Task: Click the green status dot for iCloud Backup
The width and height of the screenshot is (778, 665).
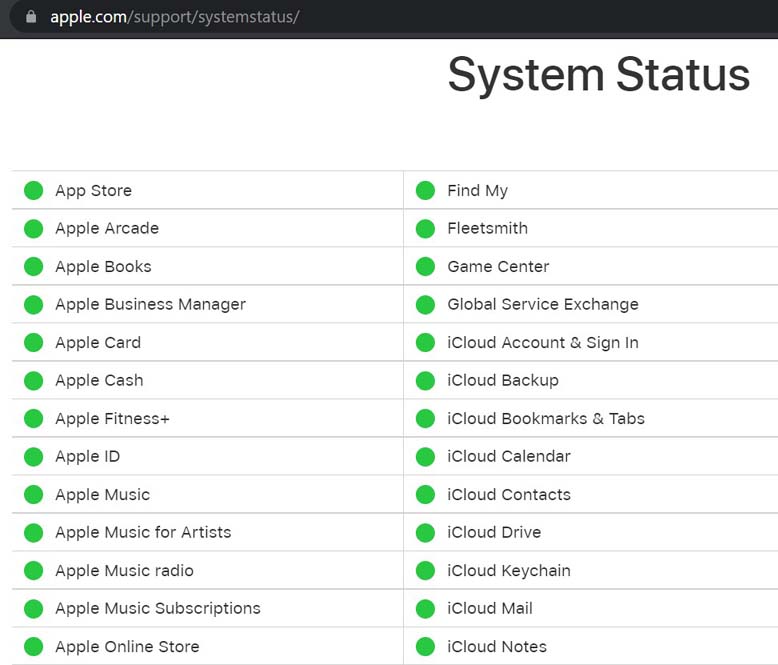Action: (425, 381)
